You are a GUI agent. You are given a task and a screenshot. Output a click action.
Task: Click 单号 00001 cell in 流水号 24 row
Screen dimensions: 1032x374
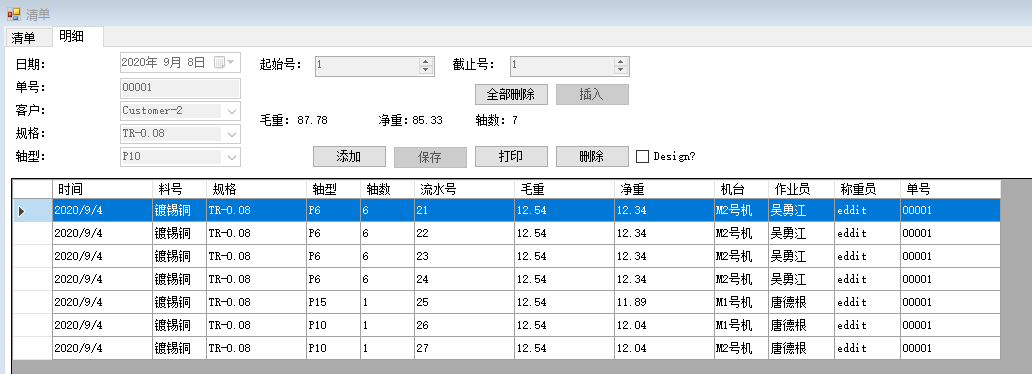click(x=950, y=279)
